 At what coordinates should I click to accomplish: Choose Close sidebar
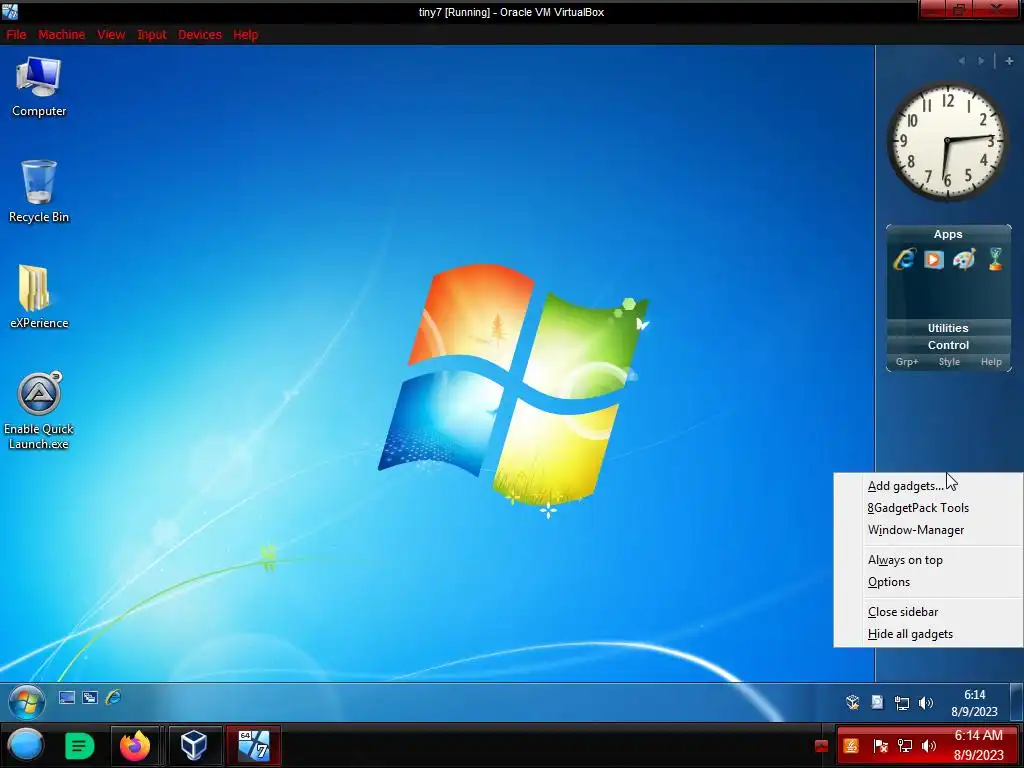[x=928, y=612]
